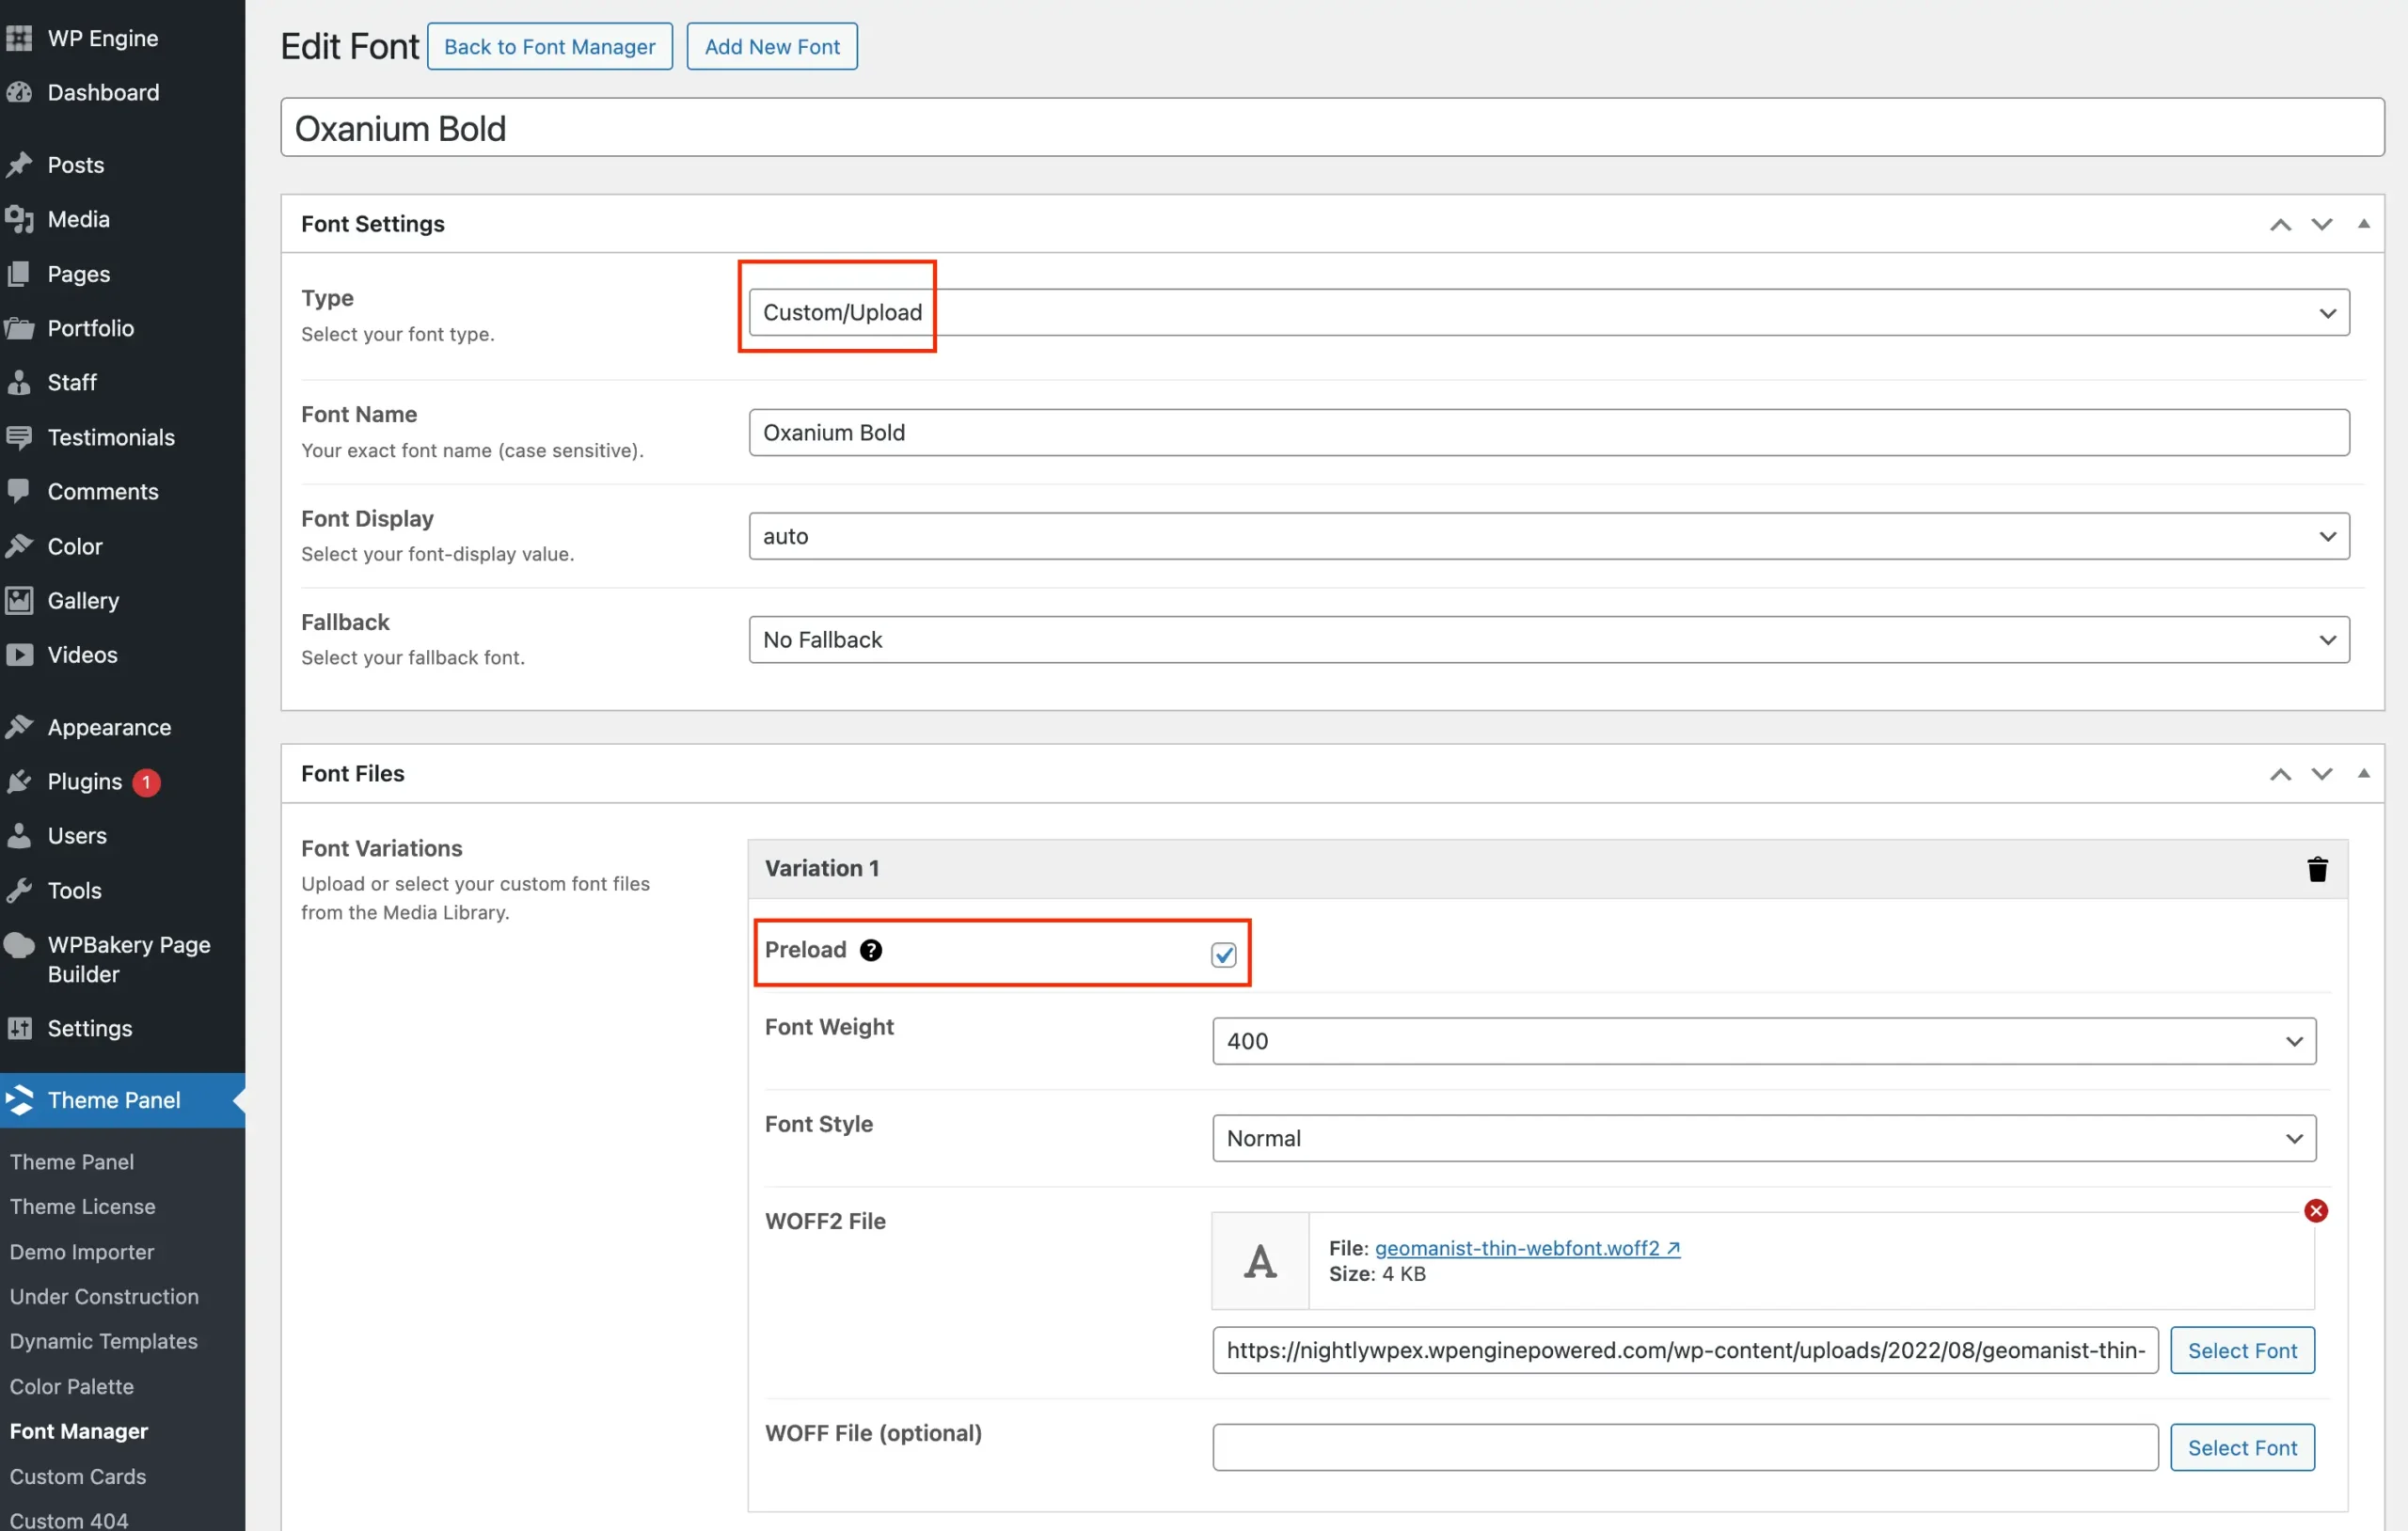This screenshot has width=2408, height=1531.
Task: Open the Font Style dropdown showing Normal
Action: [x=1764, y=1138]
